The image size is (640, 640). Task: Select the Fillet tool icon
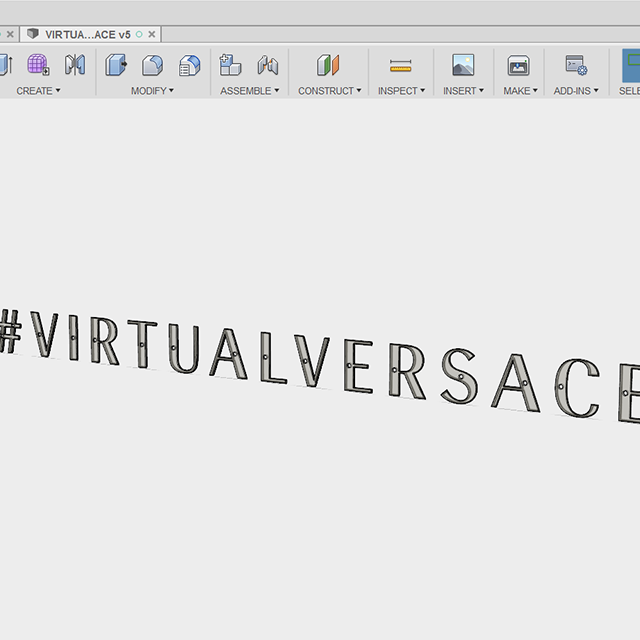point(153,65)
